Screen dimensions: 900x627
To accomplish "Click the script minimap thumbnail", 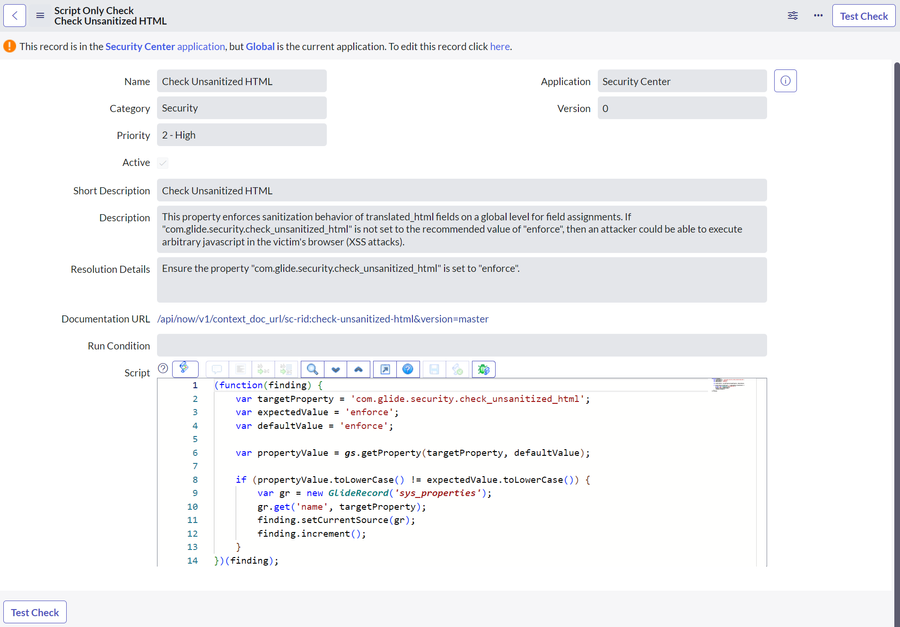I will pyautogui.click(x=727, y=384).
